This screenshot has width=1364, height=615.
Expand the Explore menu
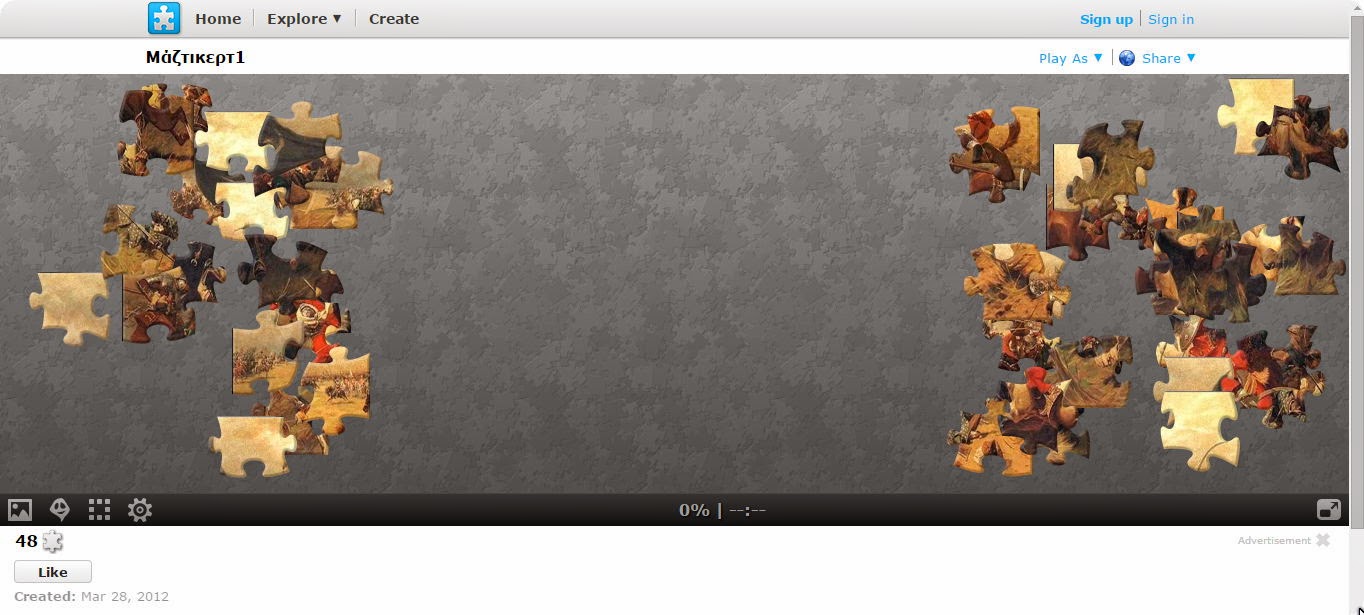pos(304,19)
